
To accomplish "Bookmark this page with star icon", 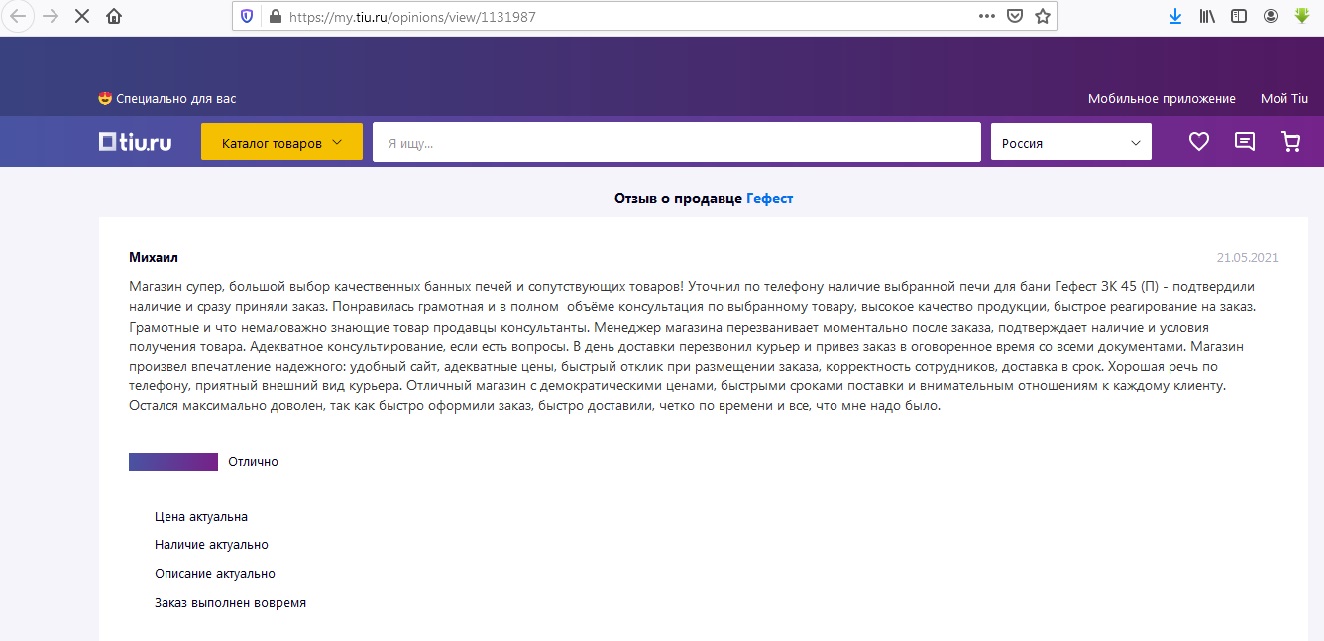I will 1042,16.
